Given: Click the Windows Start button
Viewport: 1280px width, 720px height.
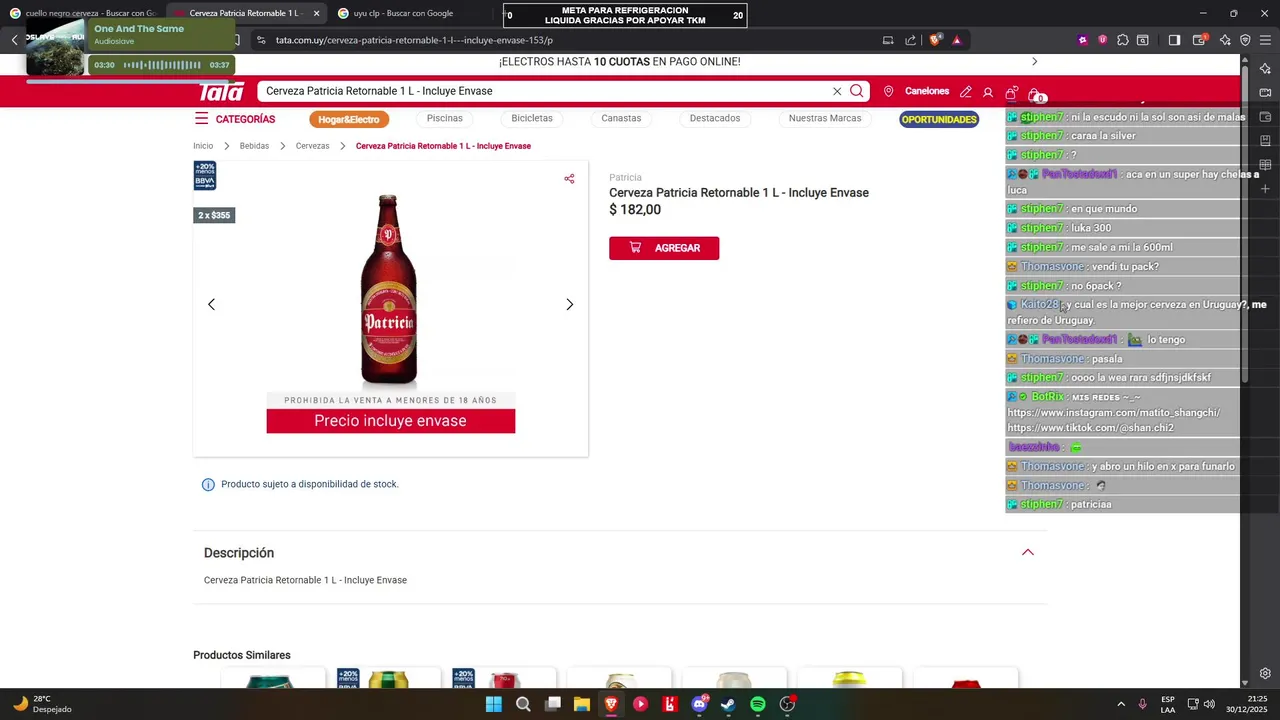Looking at the screenshot, I should (493, 704).
